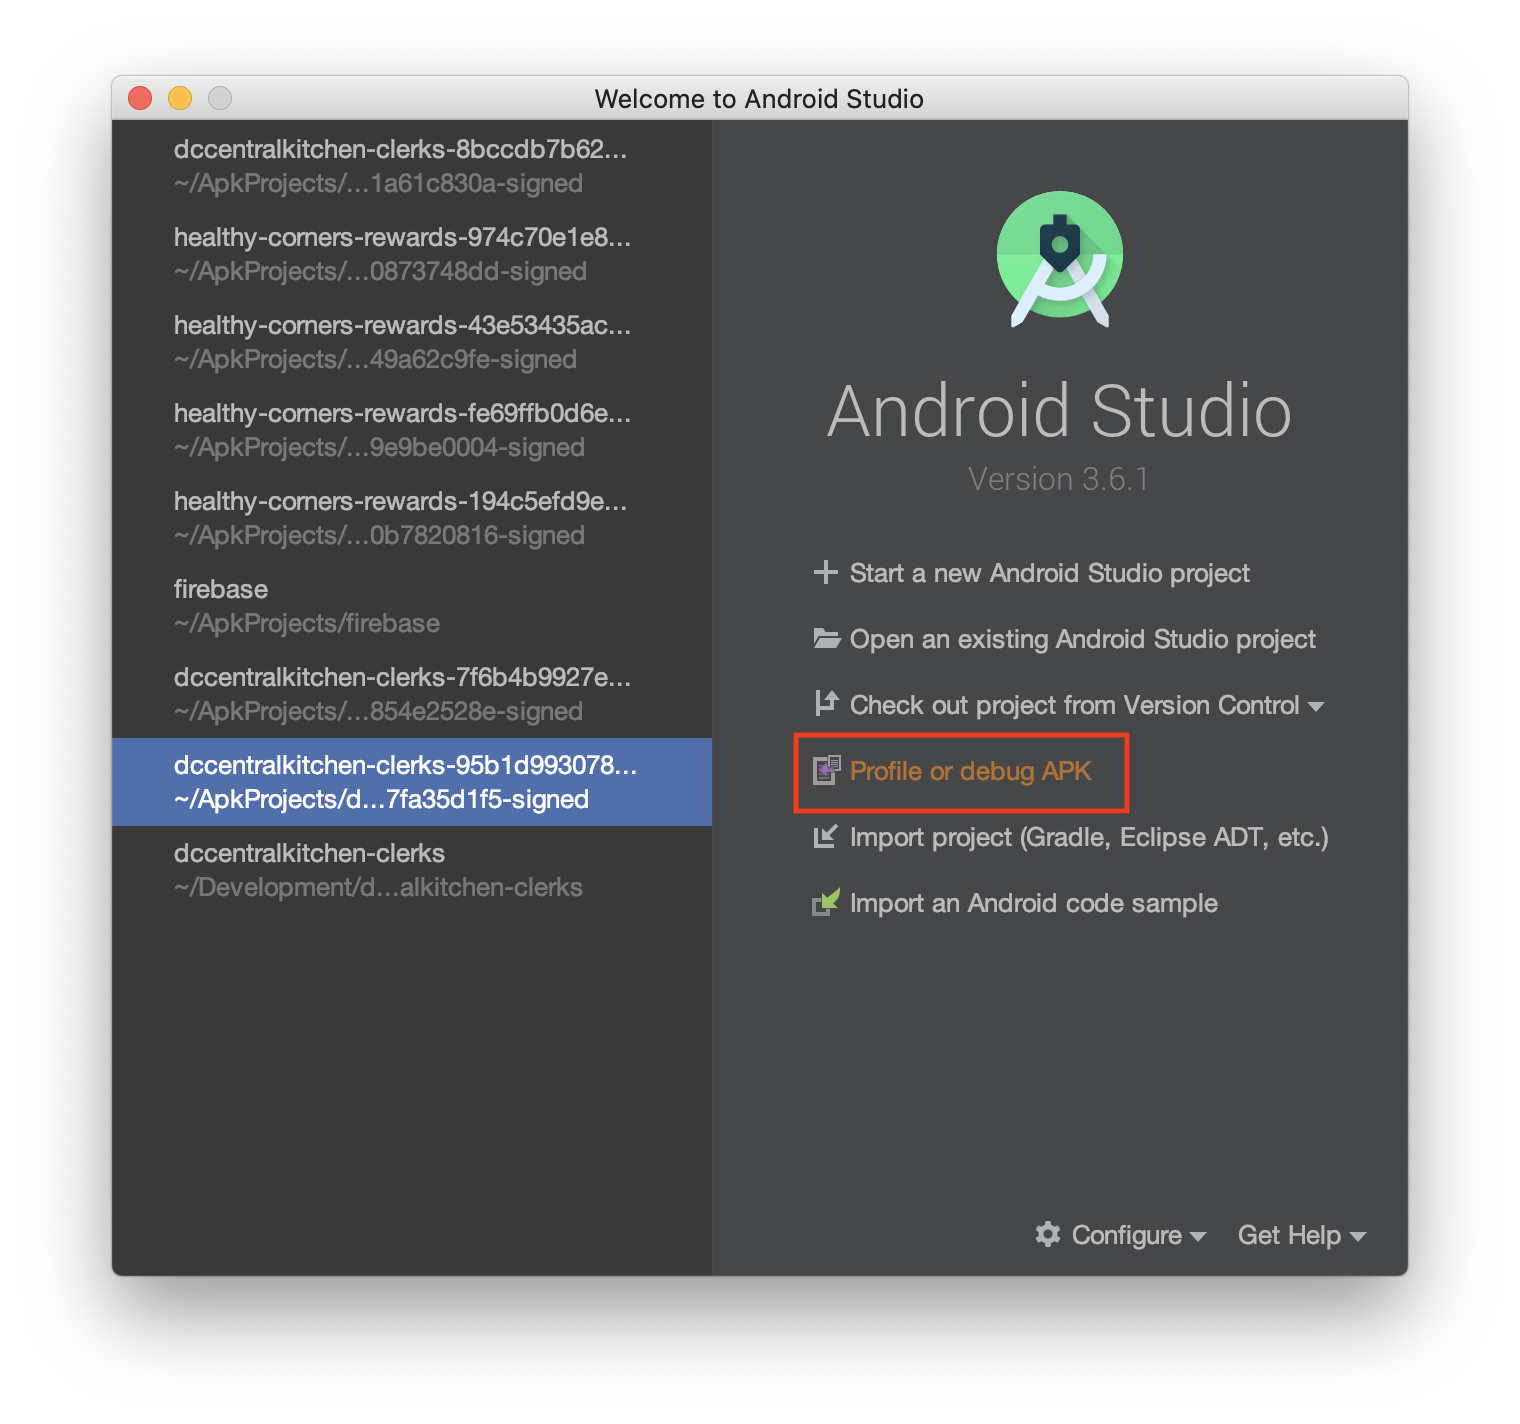1520x1424 pixels.
Task: Choose Import project (Gradle, Eclipse ADT, etc.)
Action: pos(1089,837)
